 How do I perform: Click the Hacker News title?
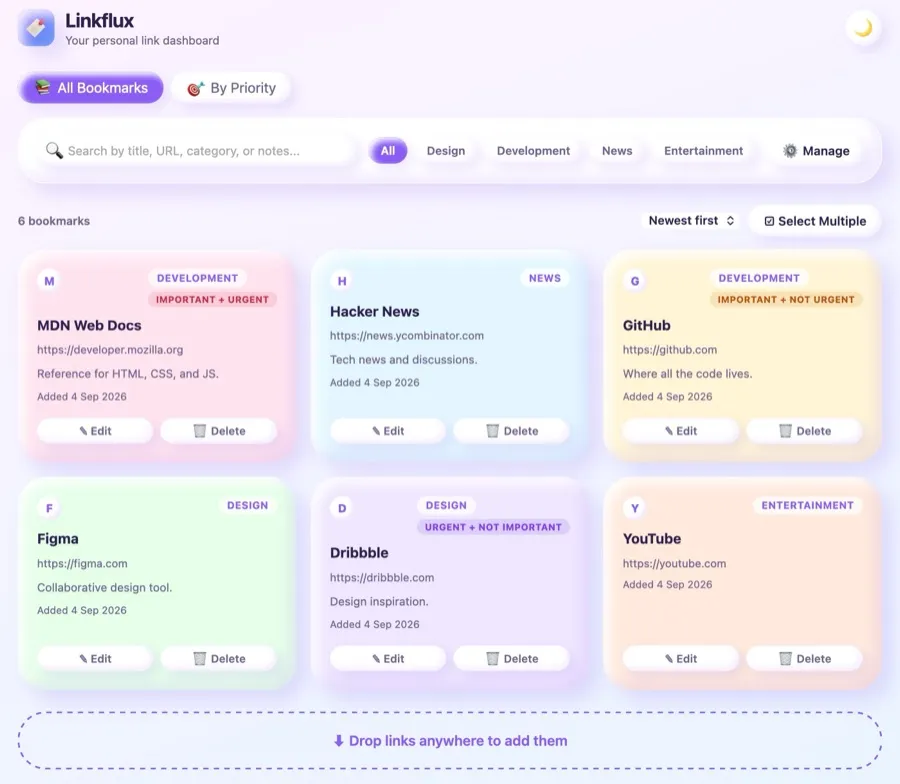tap(375, 312)
